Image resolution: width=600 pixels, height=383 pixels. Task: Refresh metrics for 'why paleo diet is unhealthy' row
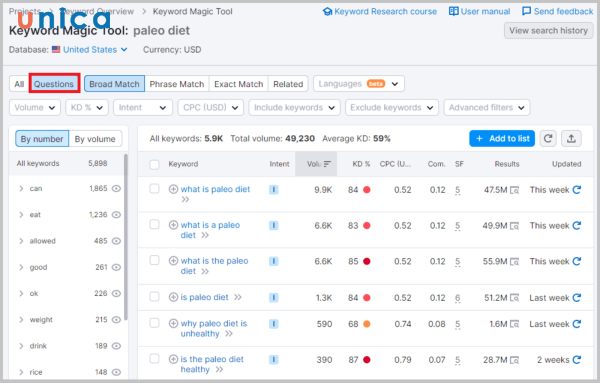tap(577, 324)
